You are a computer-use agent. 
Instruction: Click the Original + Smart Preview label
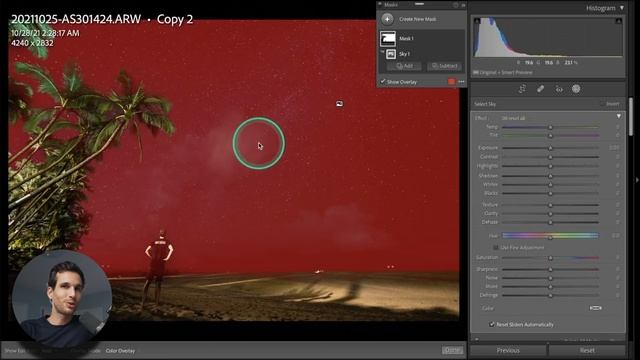[506, 72]
